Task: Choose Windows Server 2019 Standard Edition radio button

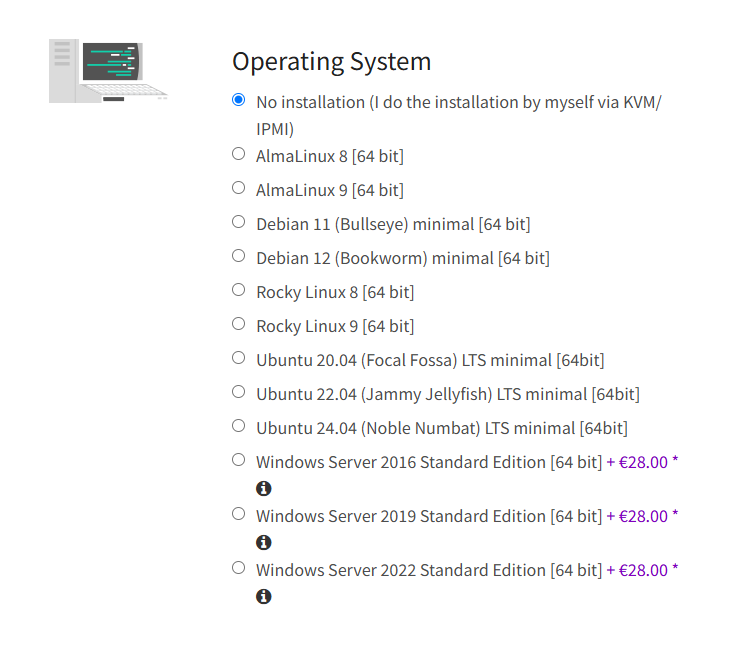Action: [238, 514]
